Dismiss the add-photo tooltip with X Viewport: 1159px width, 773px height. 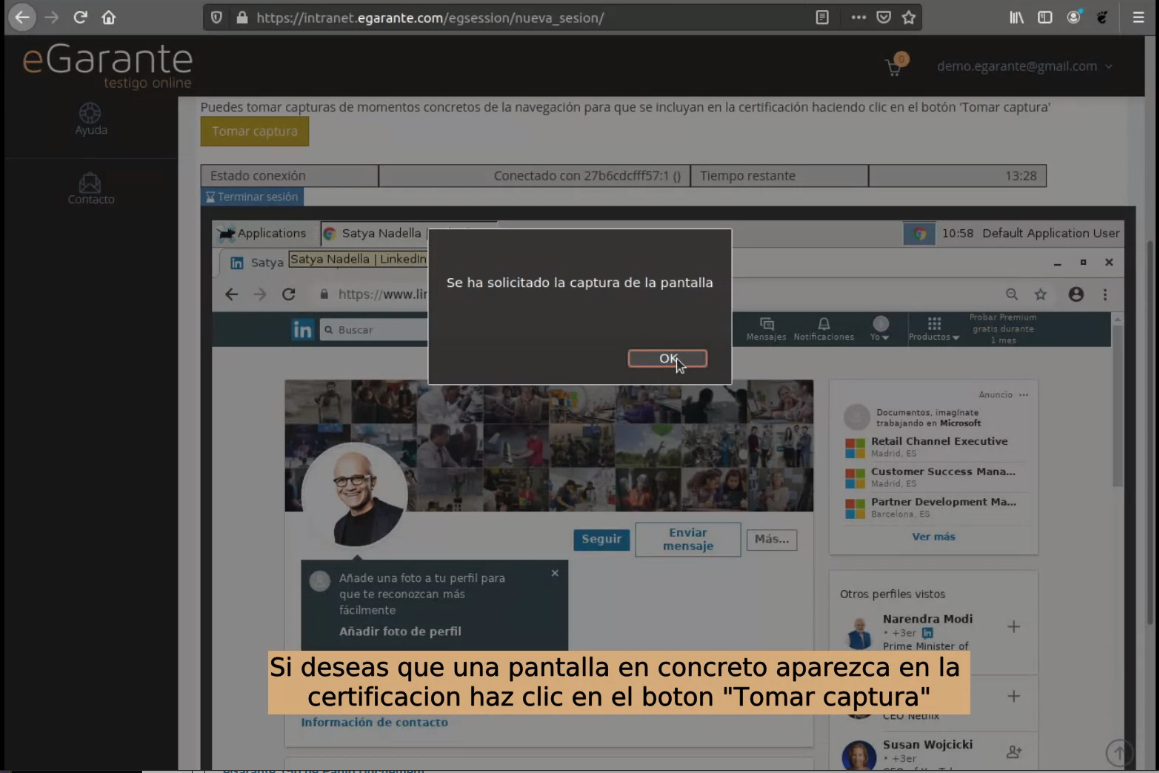click(554, 573)
